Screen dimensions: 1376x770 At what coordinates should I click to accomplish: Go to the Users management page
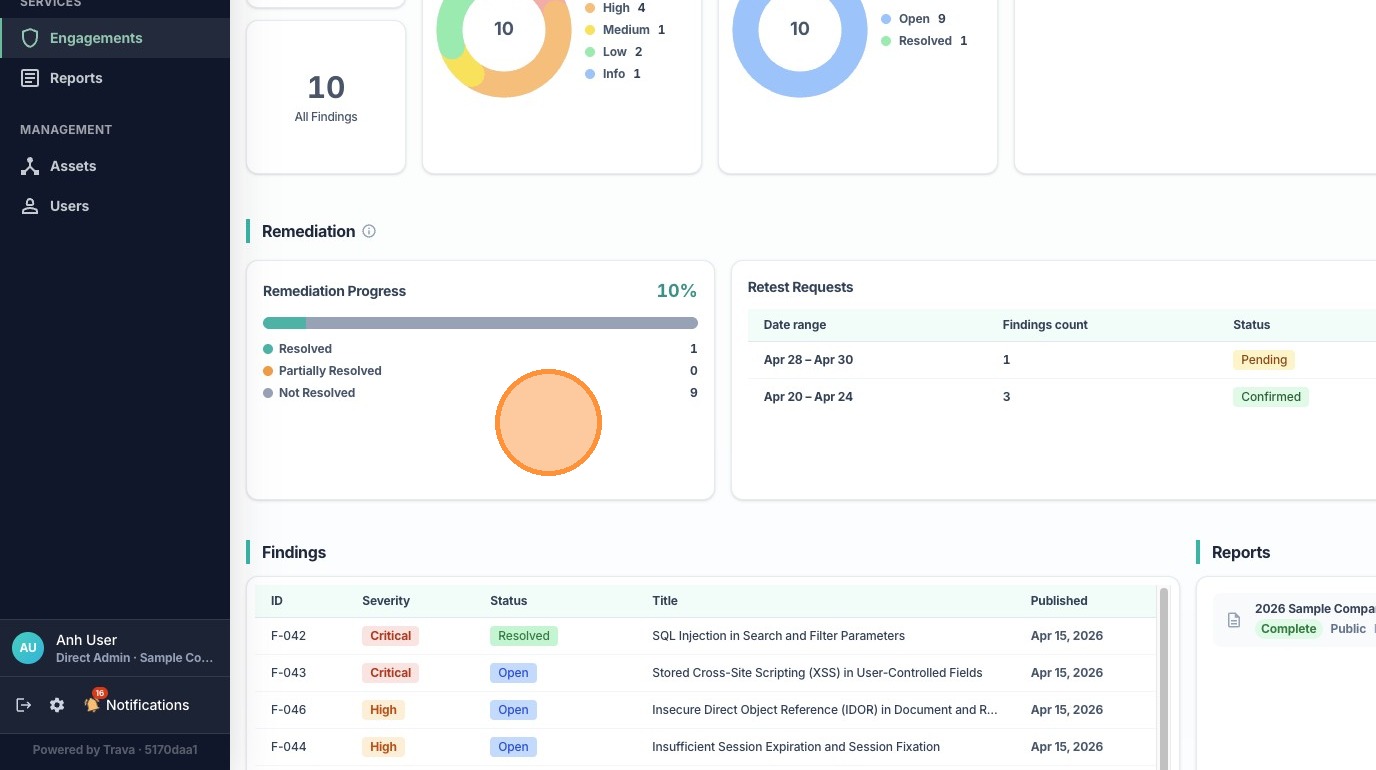pyautogui.click(x=69, y=206)
